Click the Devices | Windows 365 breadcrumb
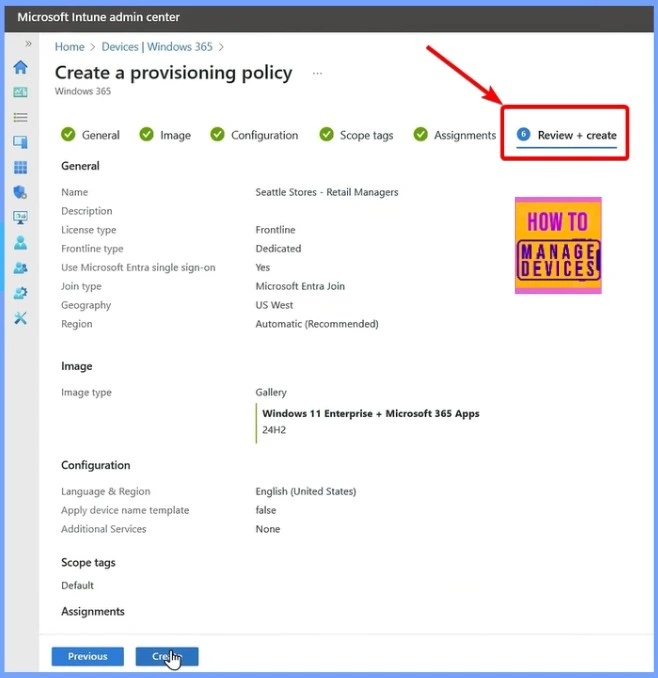 pos(157,47)
